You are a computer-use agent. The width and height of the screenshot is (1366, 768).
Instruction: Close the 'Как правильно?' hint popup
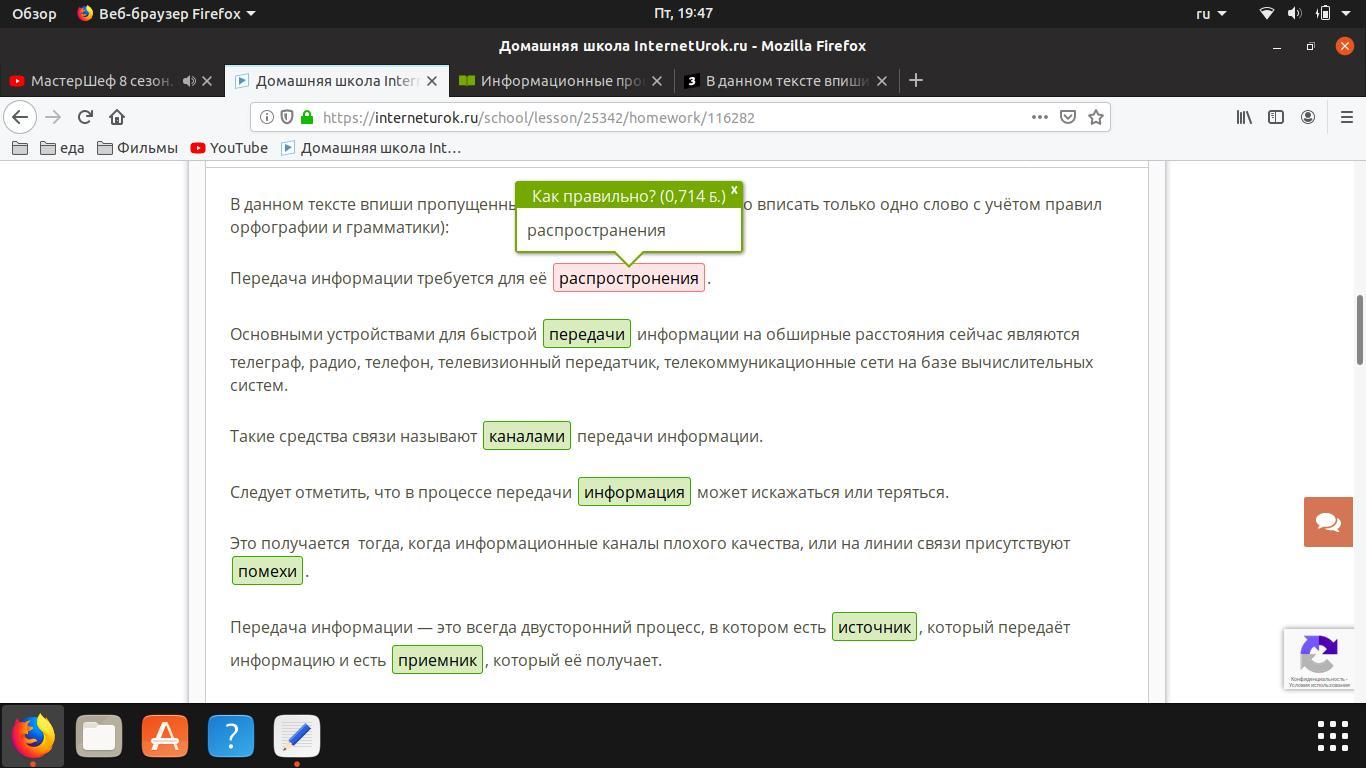coord(734,189)
